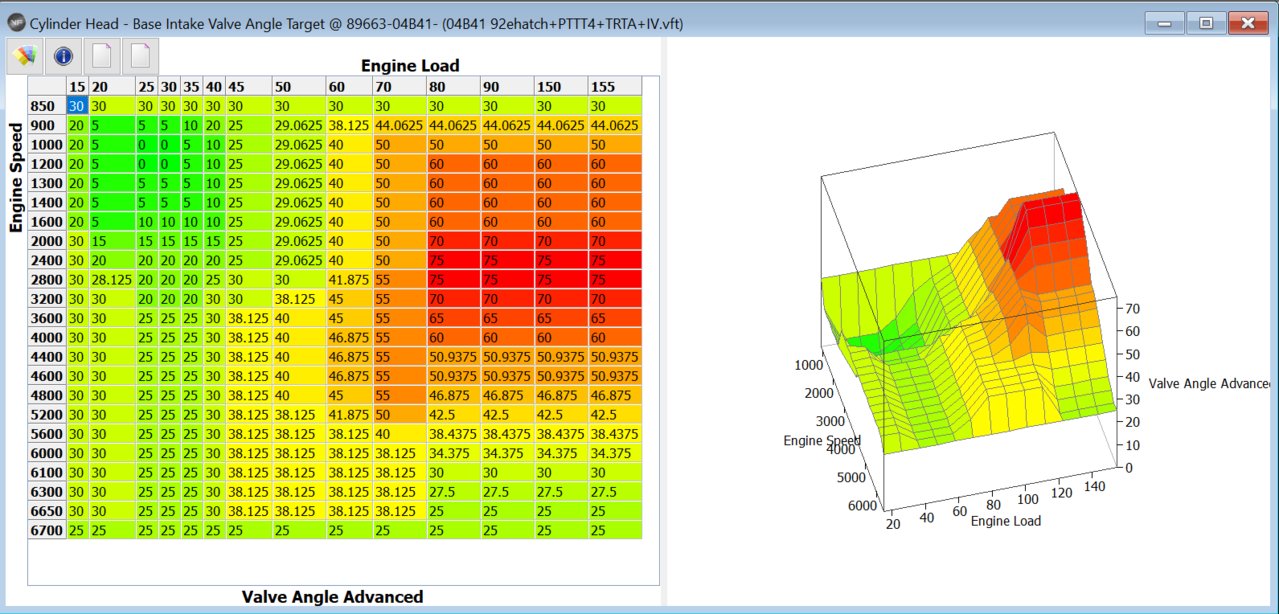Viewport: 1279px width, 614px height.
Task: Click the last blank page icon in toolbar
Action: [x=139, y=56]
